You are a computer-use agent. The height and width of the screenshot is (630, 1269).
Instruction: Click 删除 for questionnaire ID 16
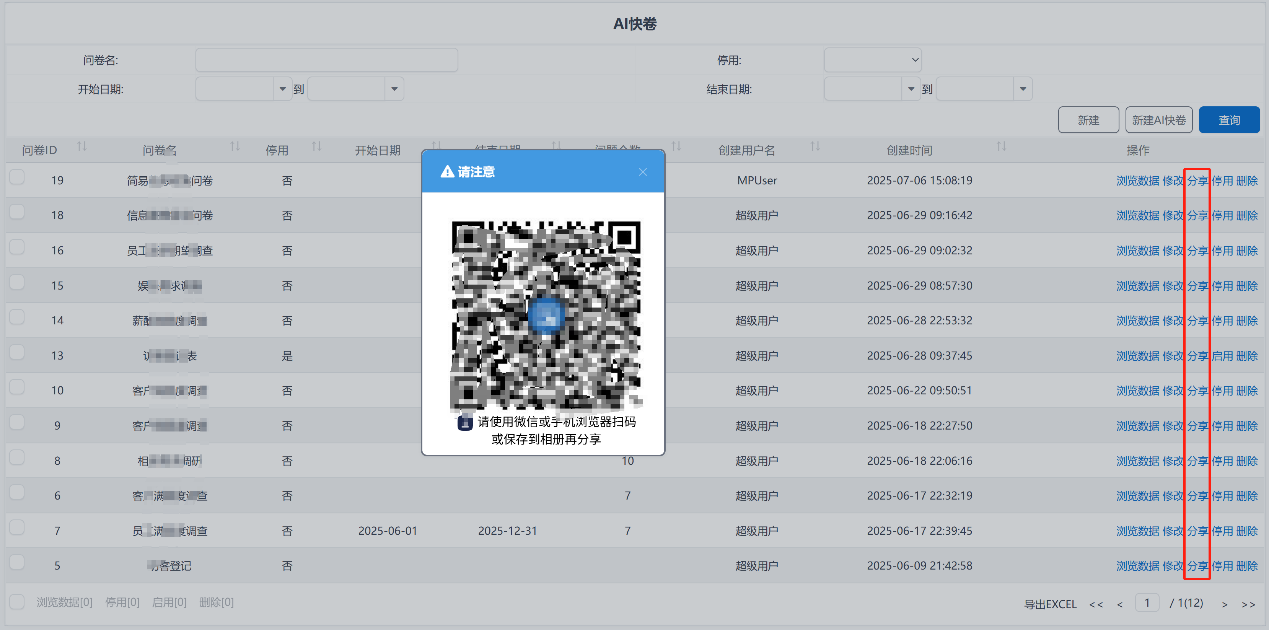tap(1247, 251)
